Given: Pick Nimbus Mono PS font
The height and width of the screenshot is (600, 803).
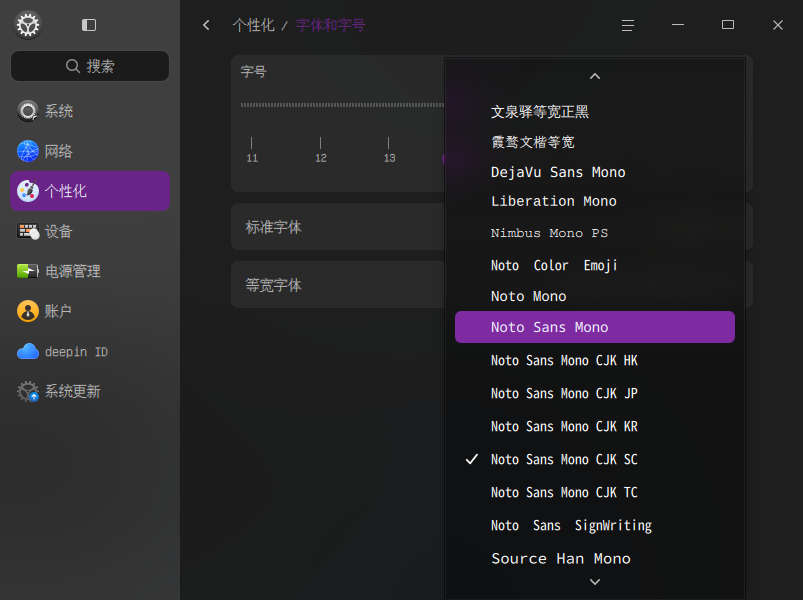Looking at the screenshot, I should tap(595, 233).
